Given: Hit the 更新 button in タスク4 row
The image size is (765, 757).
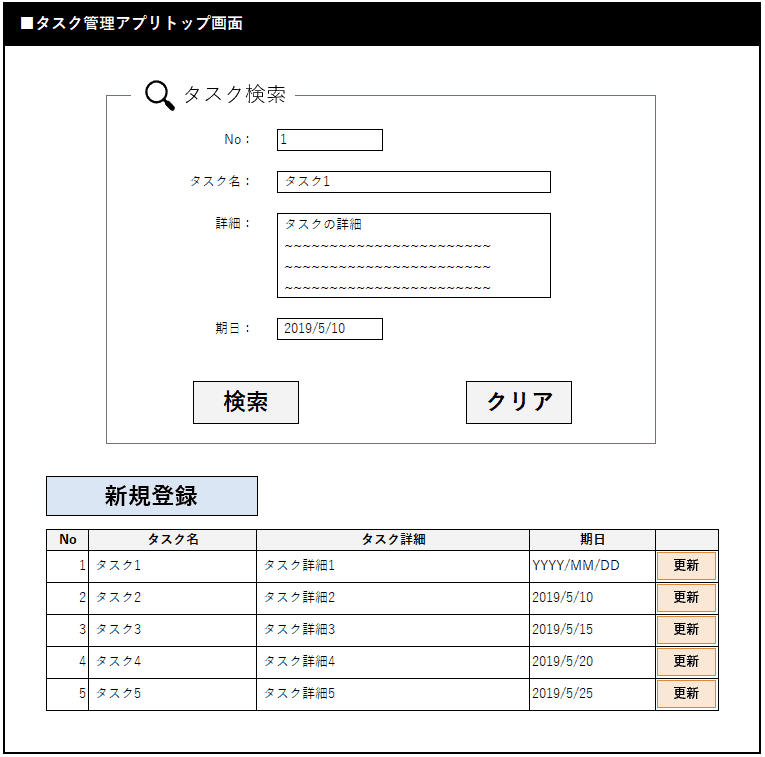Looking at the screenshot, I should (x=686, y=662).
